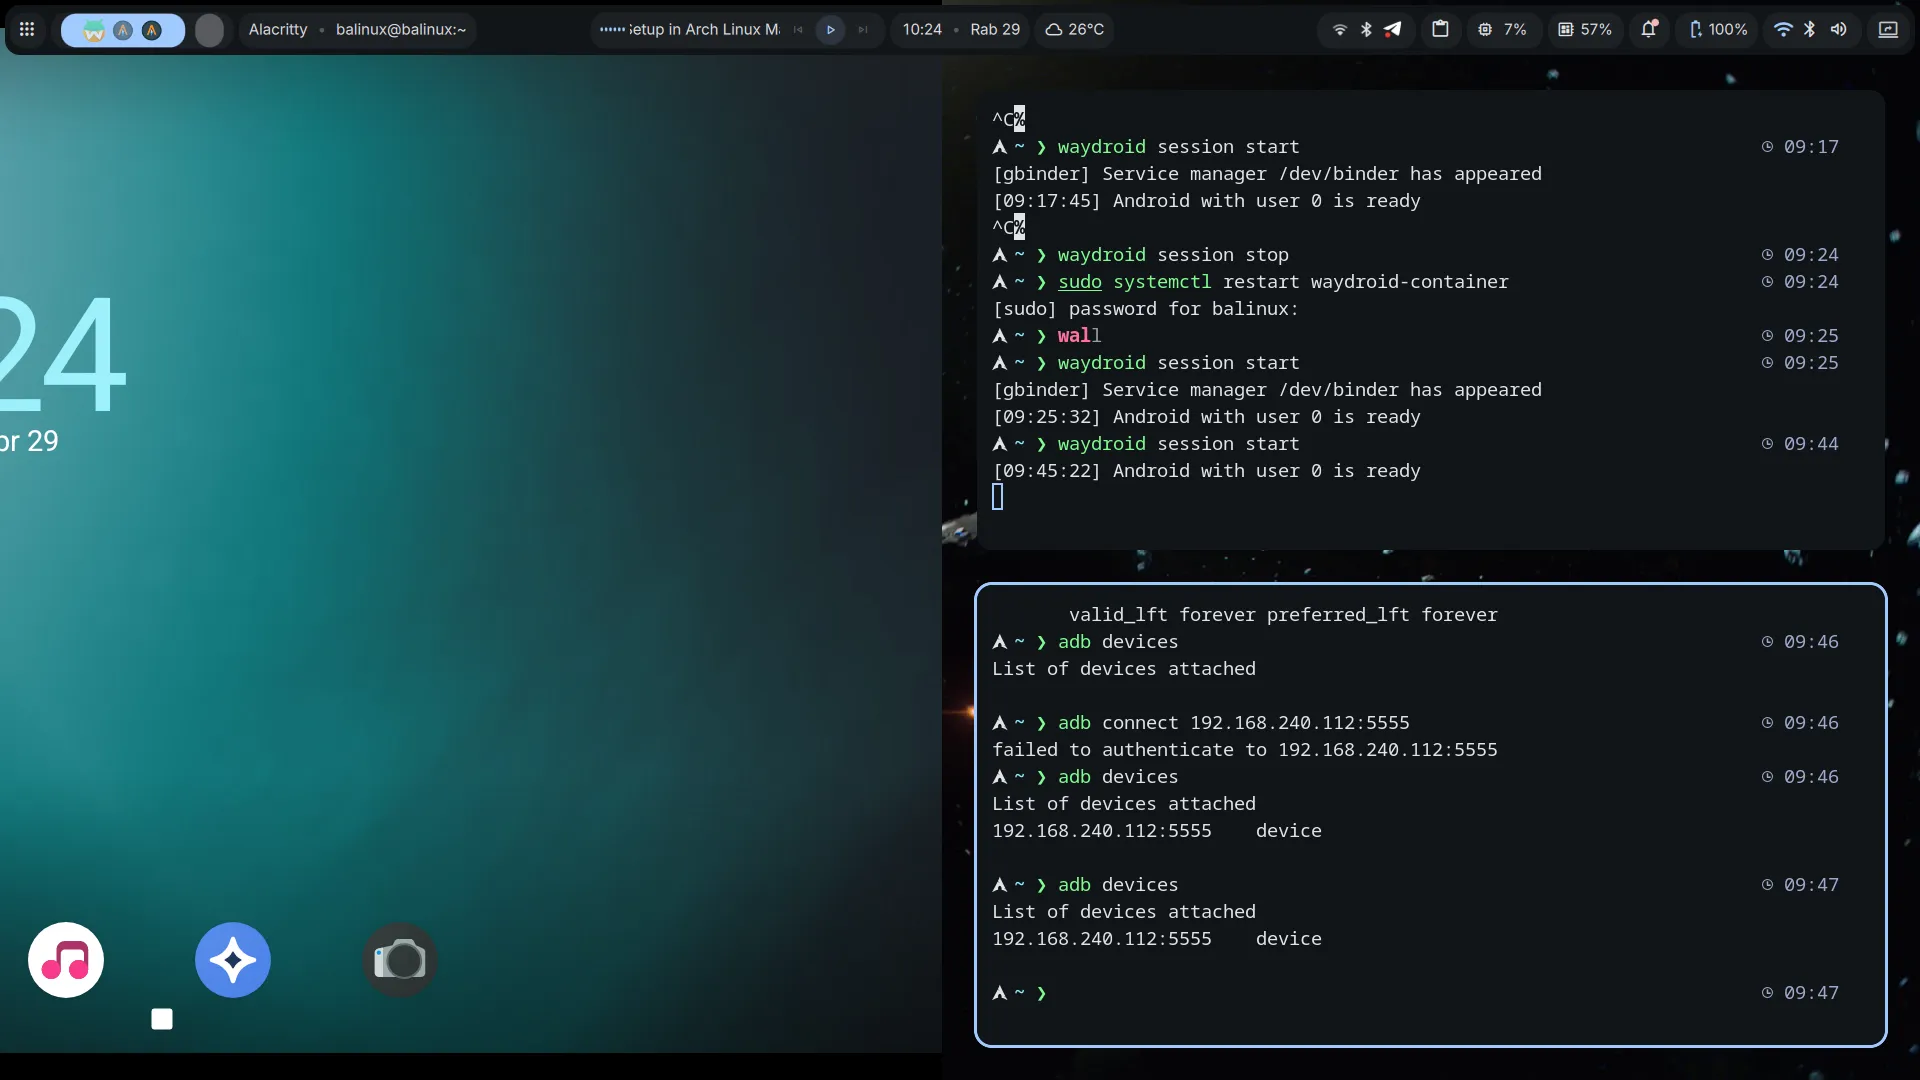Expand the calendar by clicking 10:24 clock

point(922,29)
